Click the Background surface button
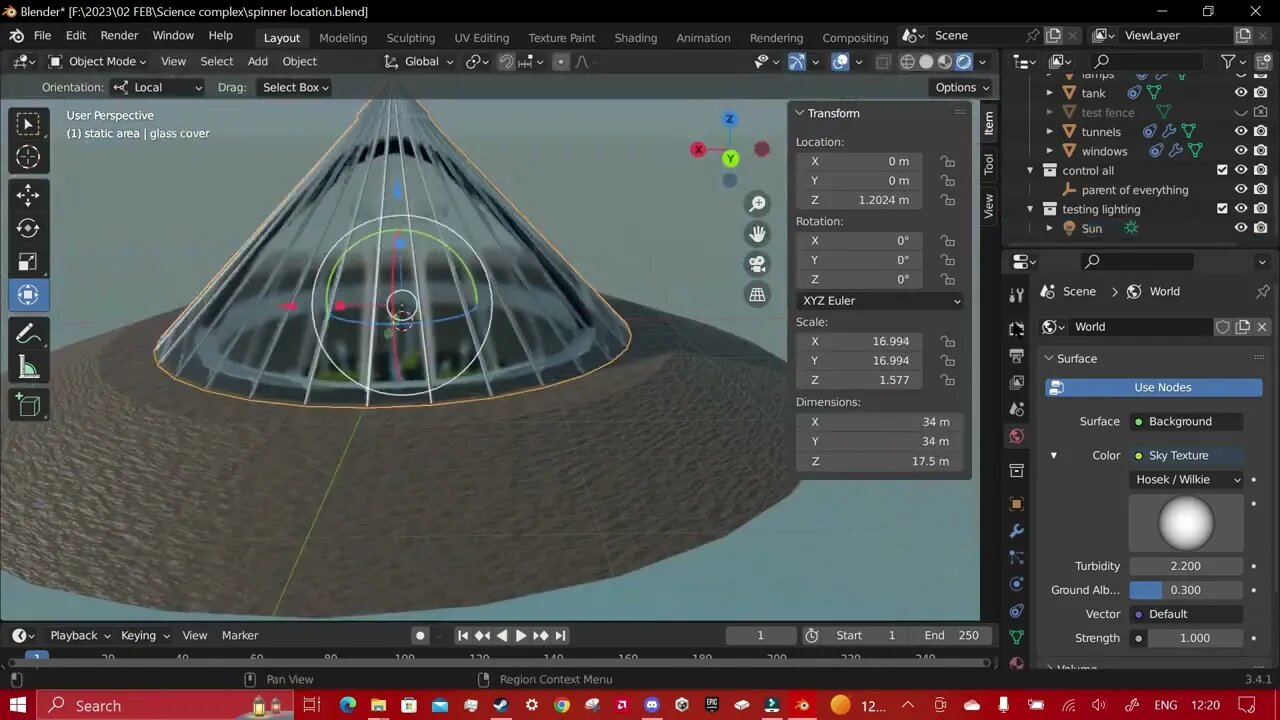 (1187, 422)
